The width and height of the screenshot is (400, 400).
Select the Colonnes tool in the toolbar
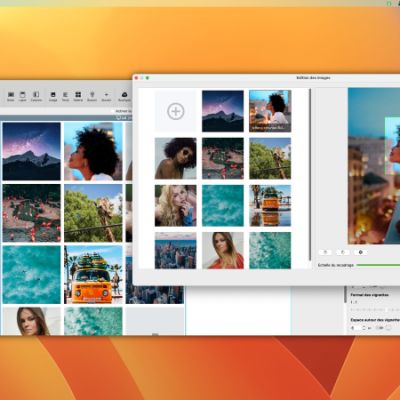click(36, 96)
